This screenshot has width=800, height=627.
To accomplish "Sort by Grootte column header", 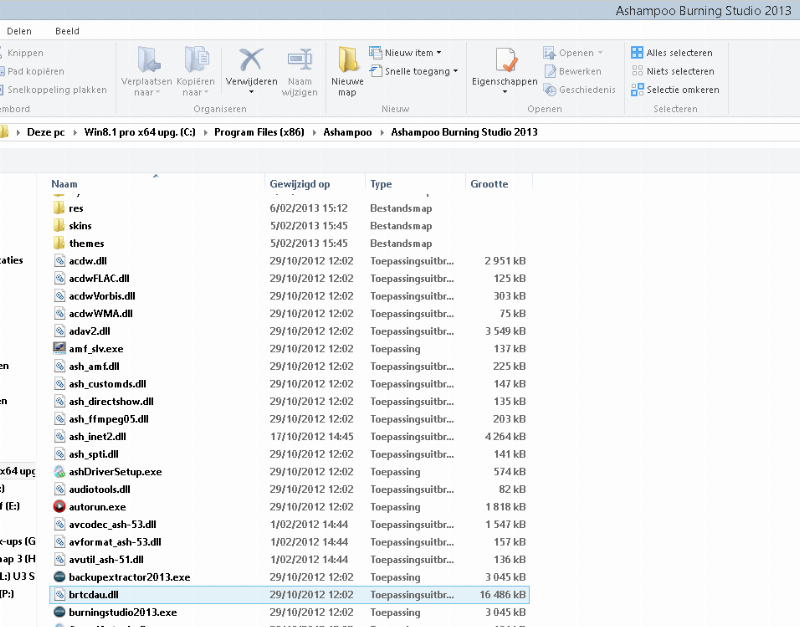I will click(489, 184).
